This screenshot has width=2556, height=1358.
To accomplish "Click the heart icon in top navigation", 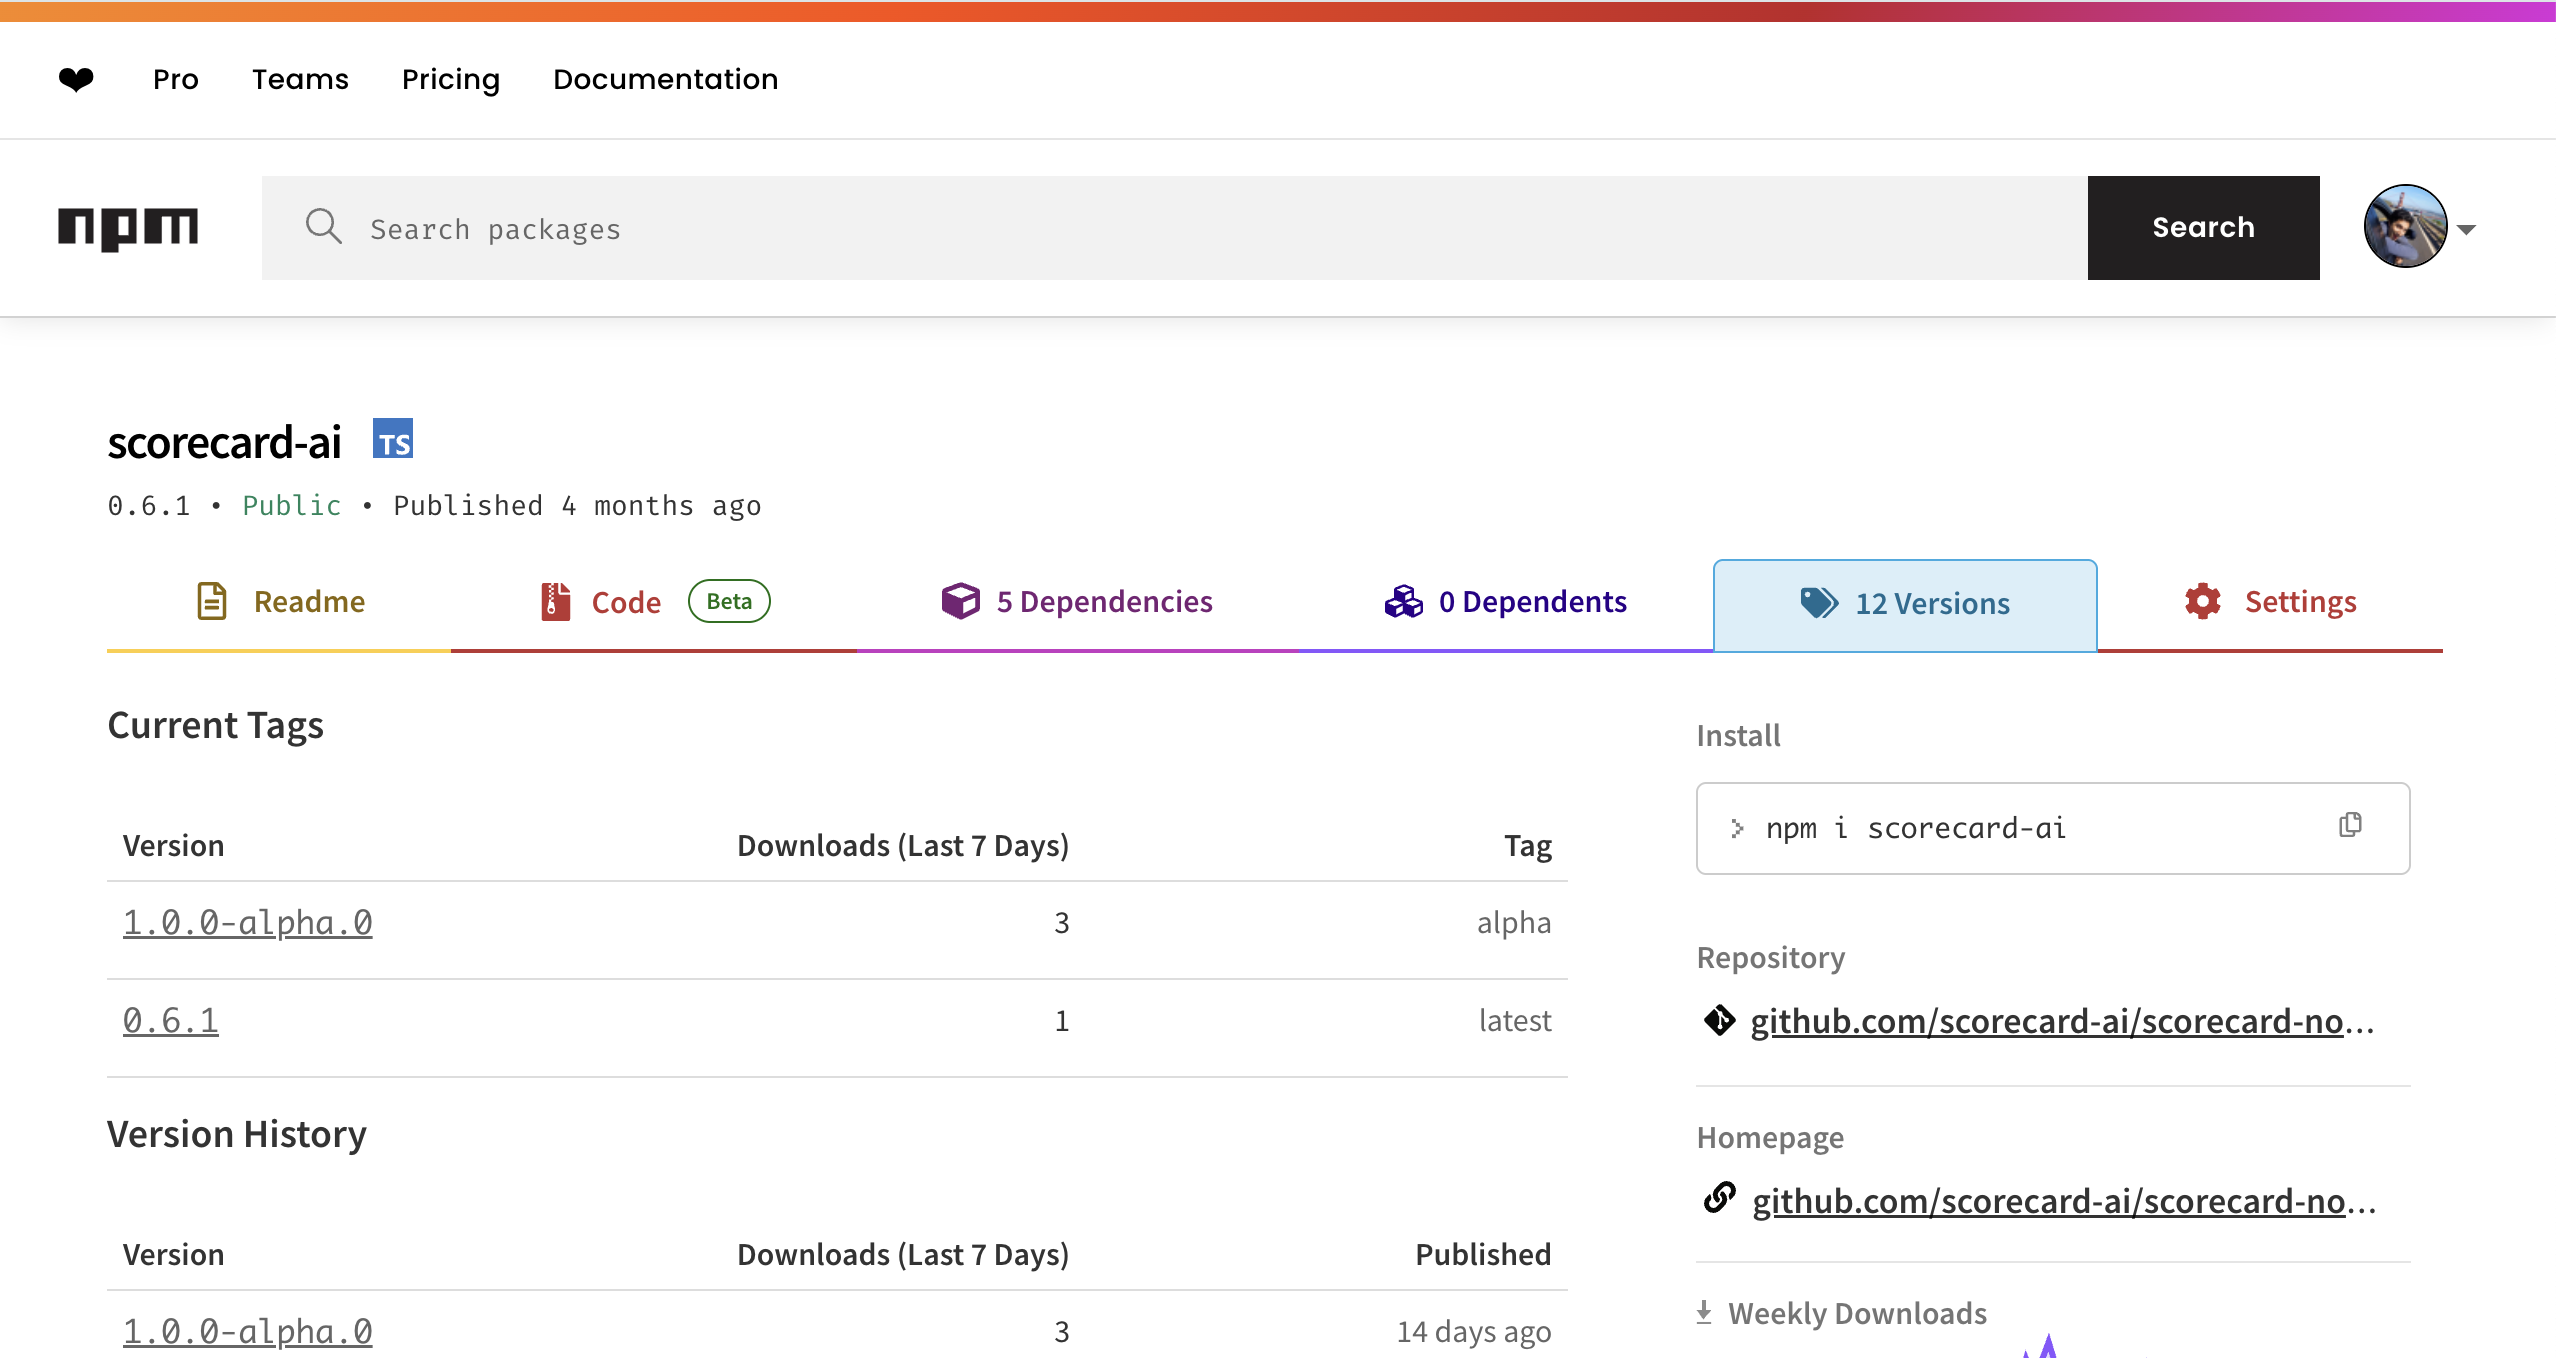I will click(x=76, y=79).
